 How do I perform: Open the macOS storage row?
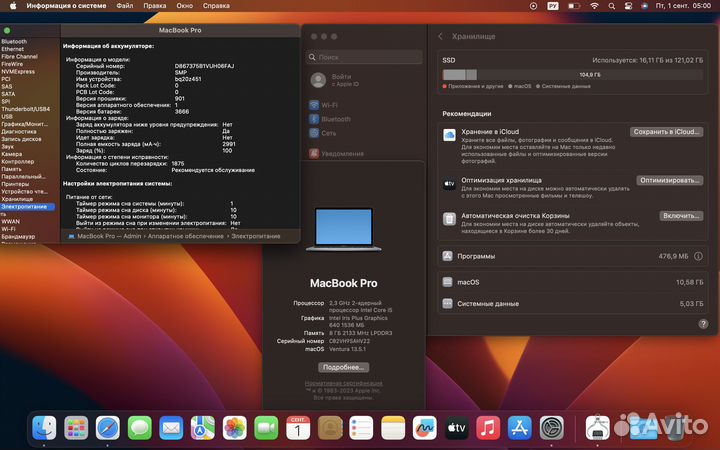tap(572, 282)
